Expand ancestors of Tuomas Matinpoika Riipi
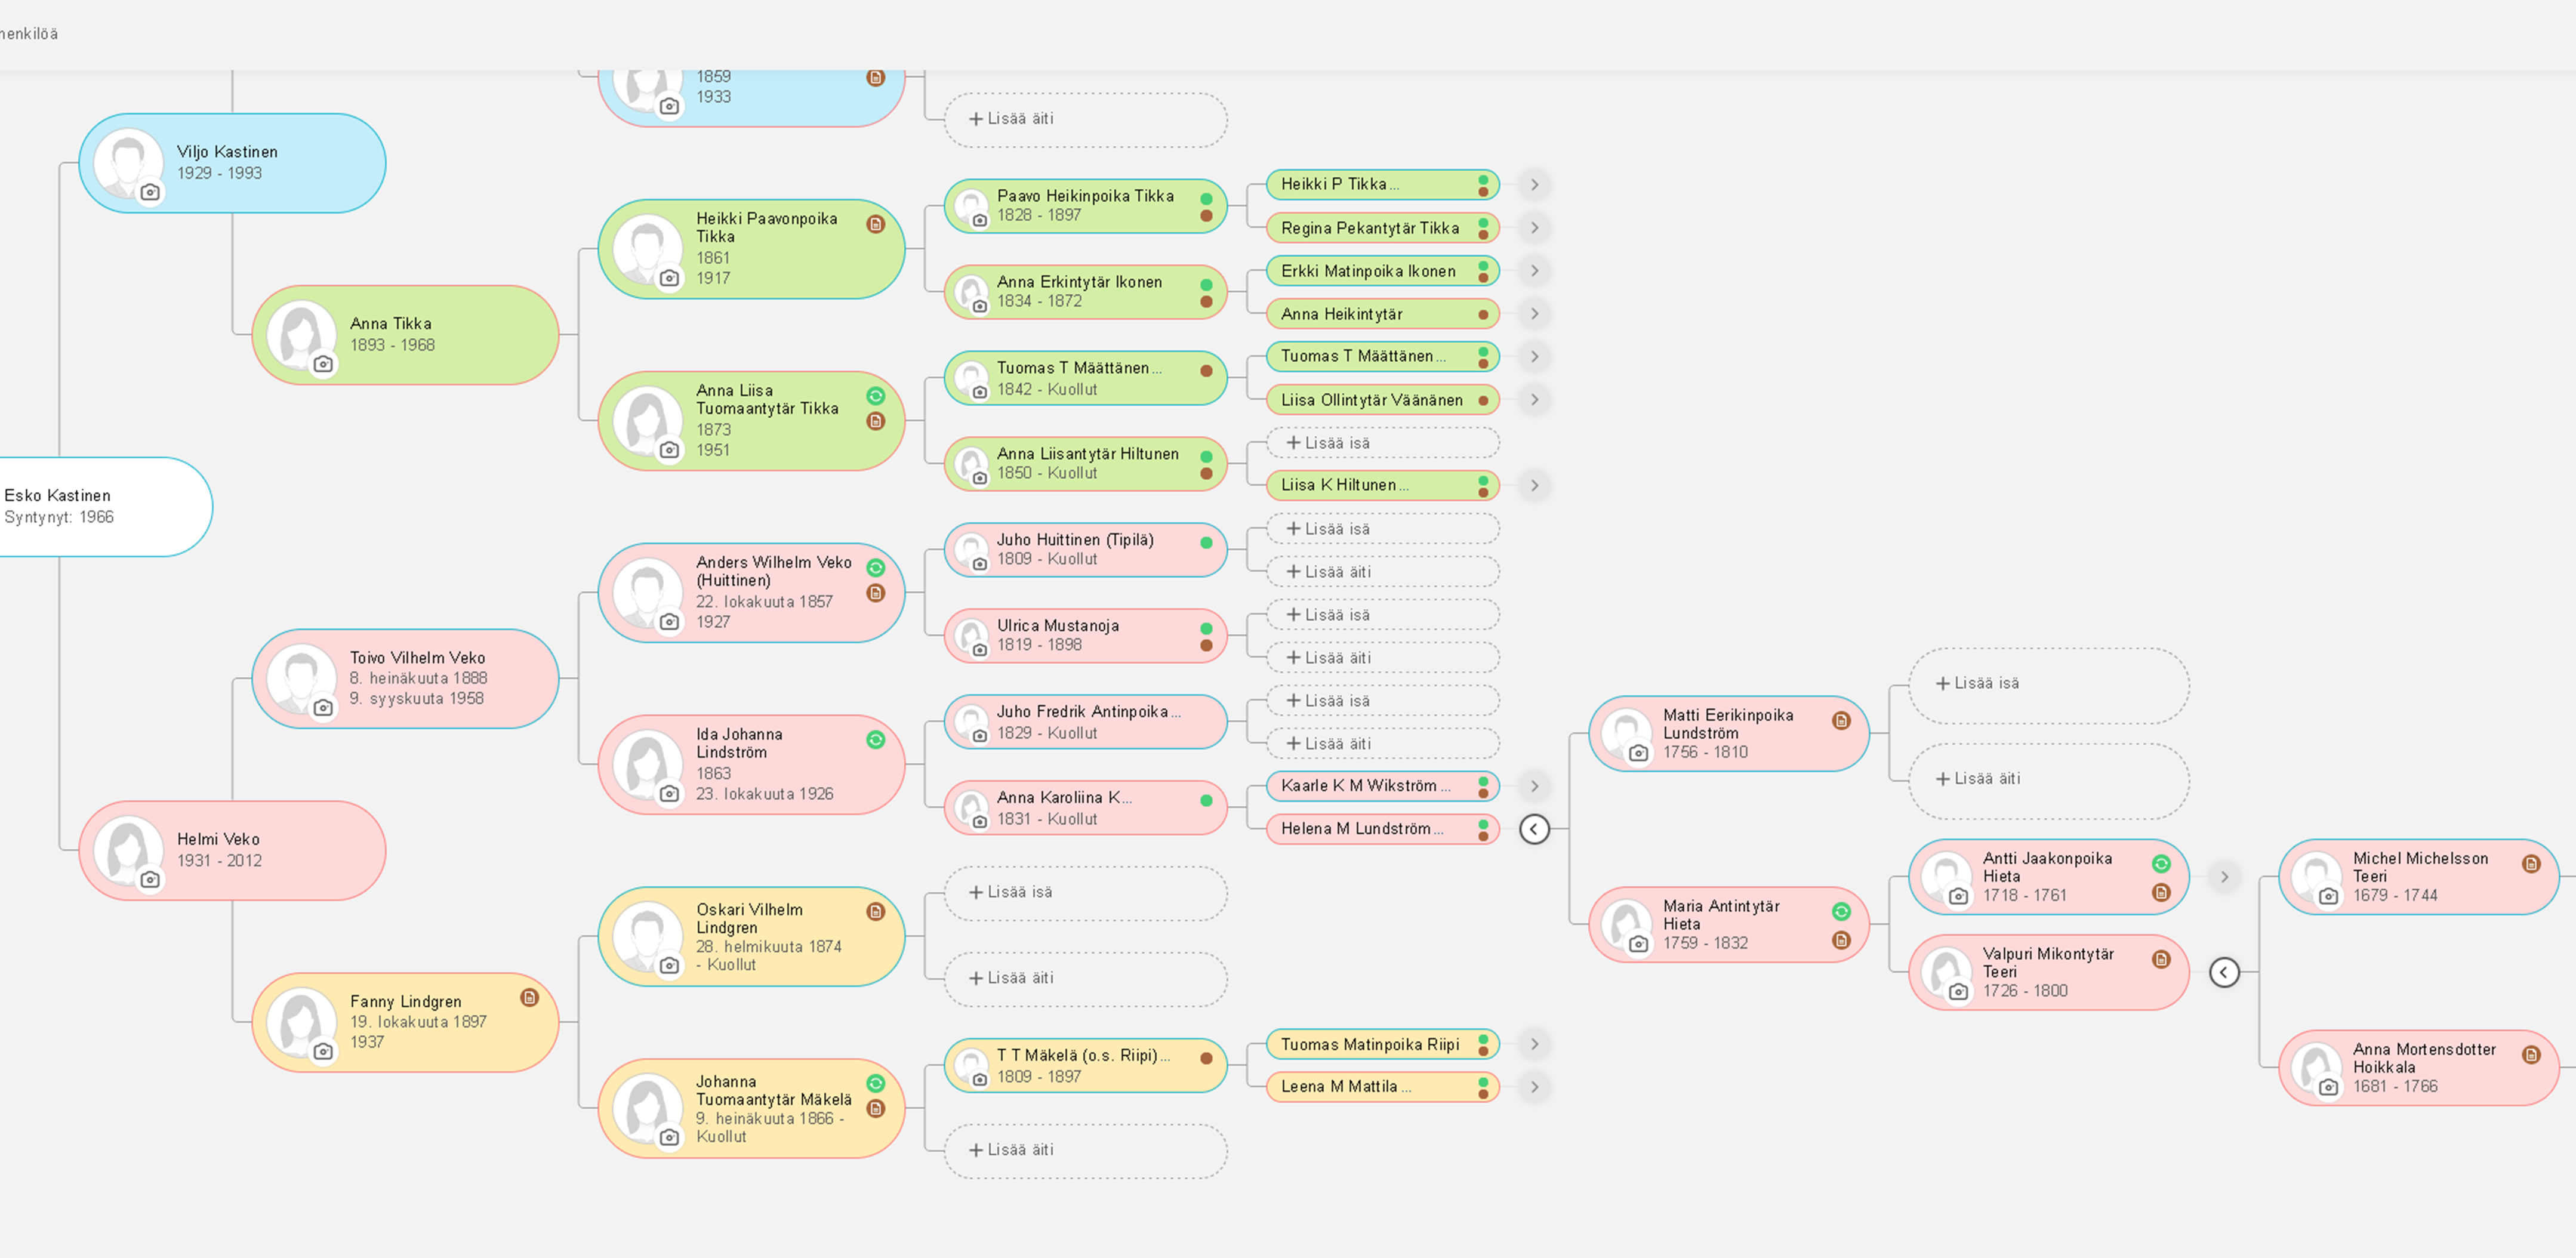The width and height of the screenshot is (2576, 1258). pyautogui.click(x=1534, y=1044)
